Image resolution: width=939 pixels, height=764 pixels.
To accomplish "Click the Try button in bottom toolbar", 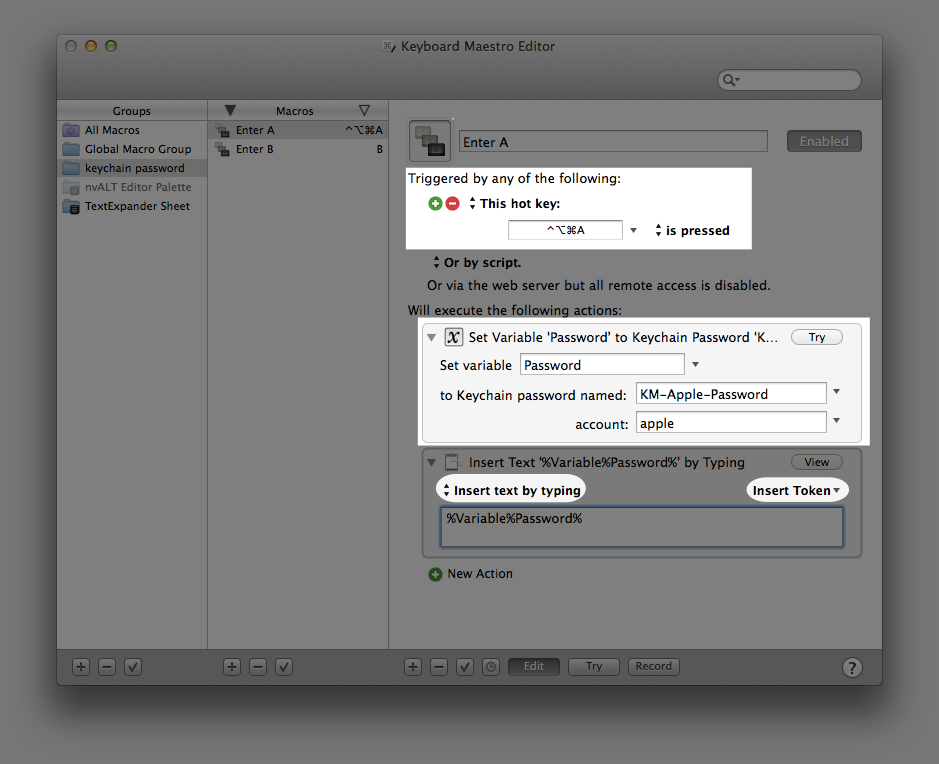I will 593,666.
